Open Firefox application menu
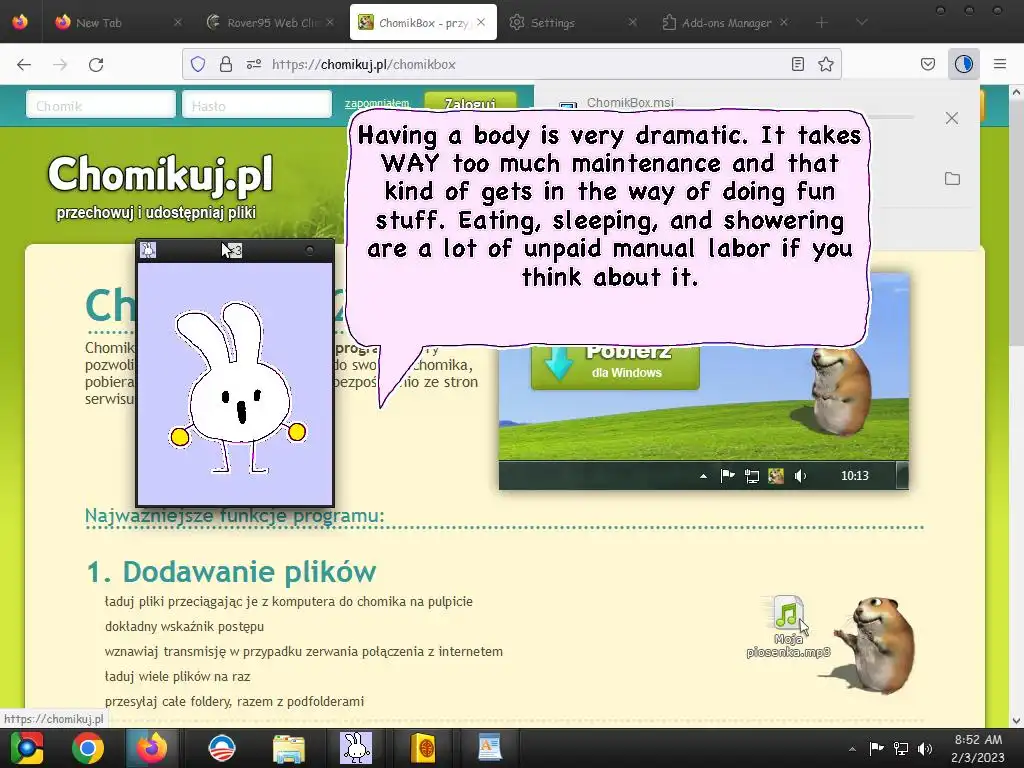The width and height of the screenshot is (1024, 768). tap(1000, 64)
